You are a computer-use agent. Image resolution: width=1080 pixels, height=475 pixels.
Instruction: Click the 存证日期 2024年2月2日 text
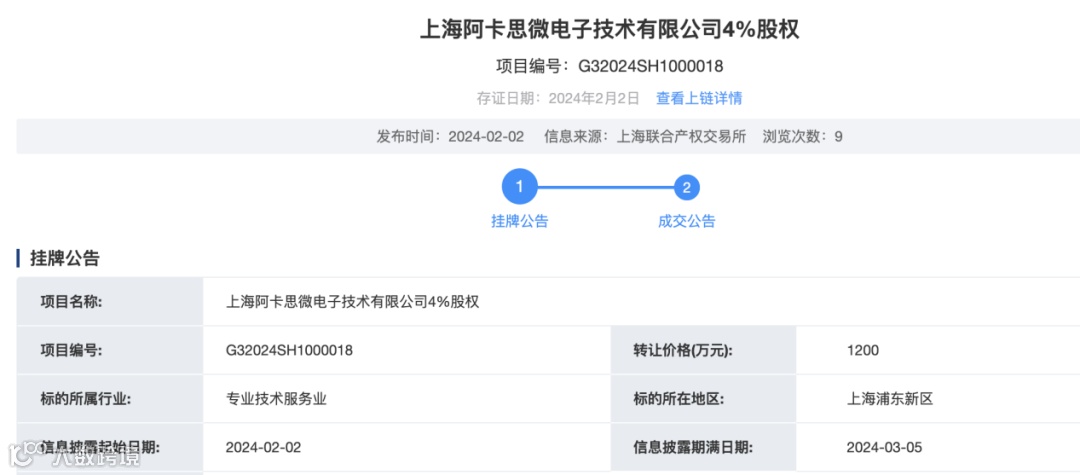coord(559,98)
